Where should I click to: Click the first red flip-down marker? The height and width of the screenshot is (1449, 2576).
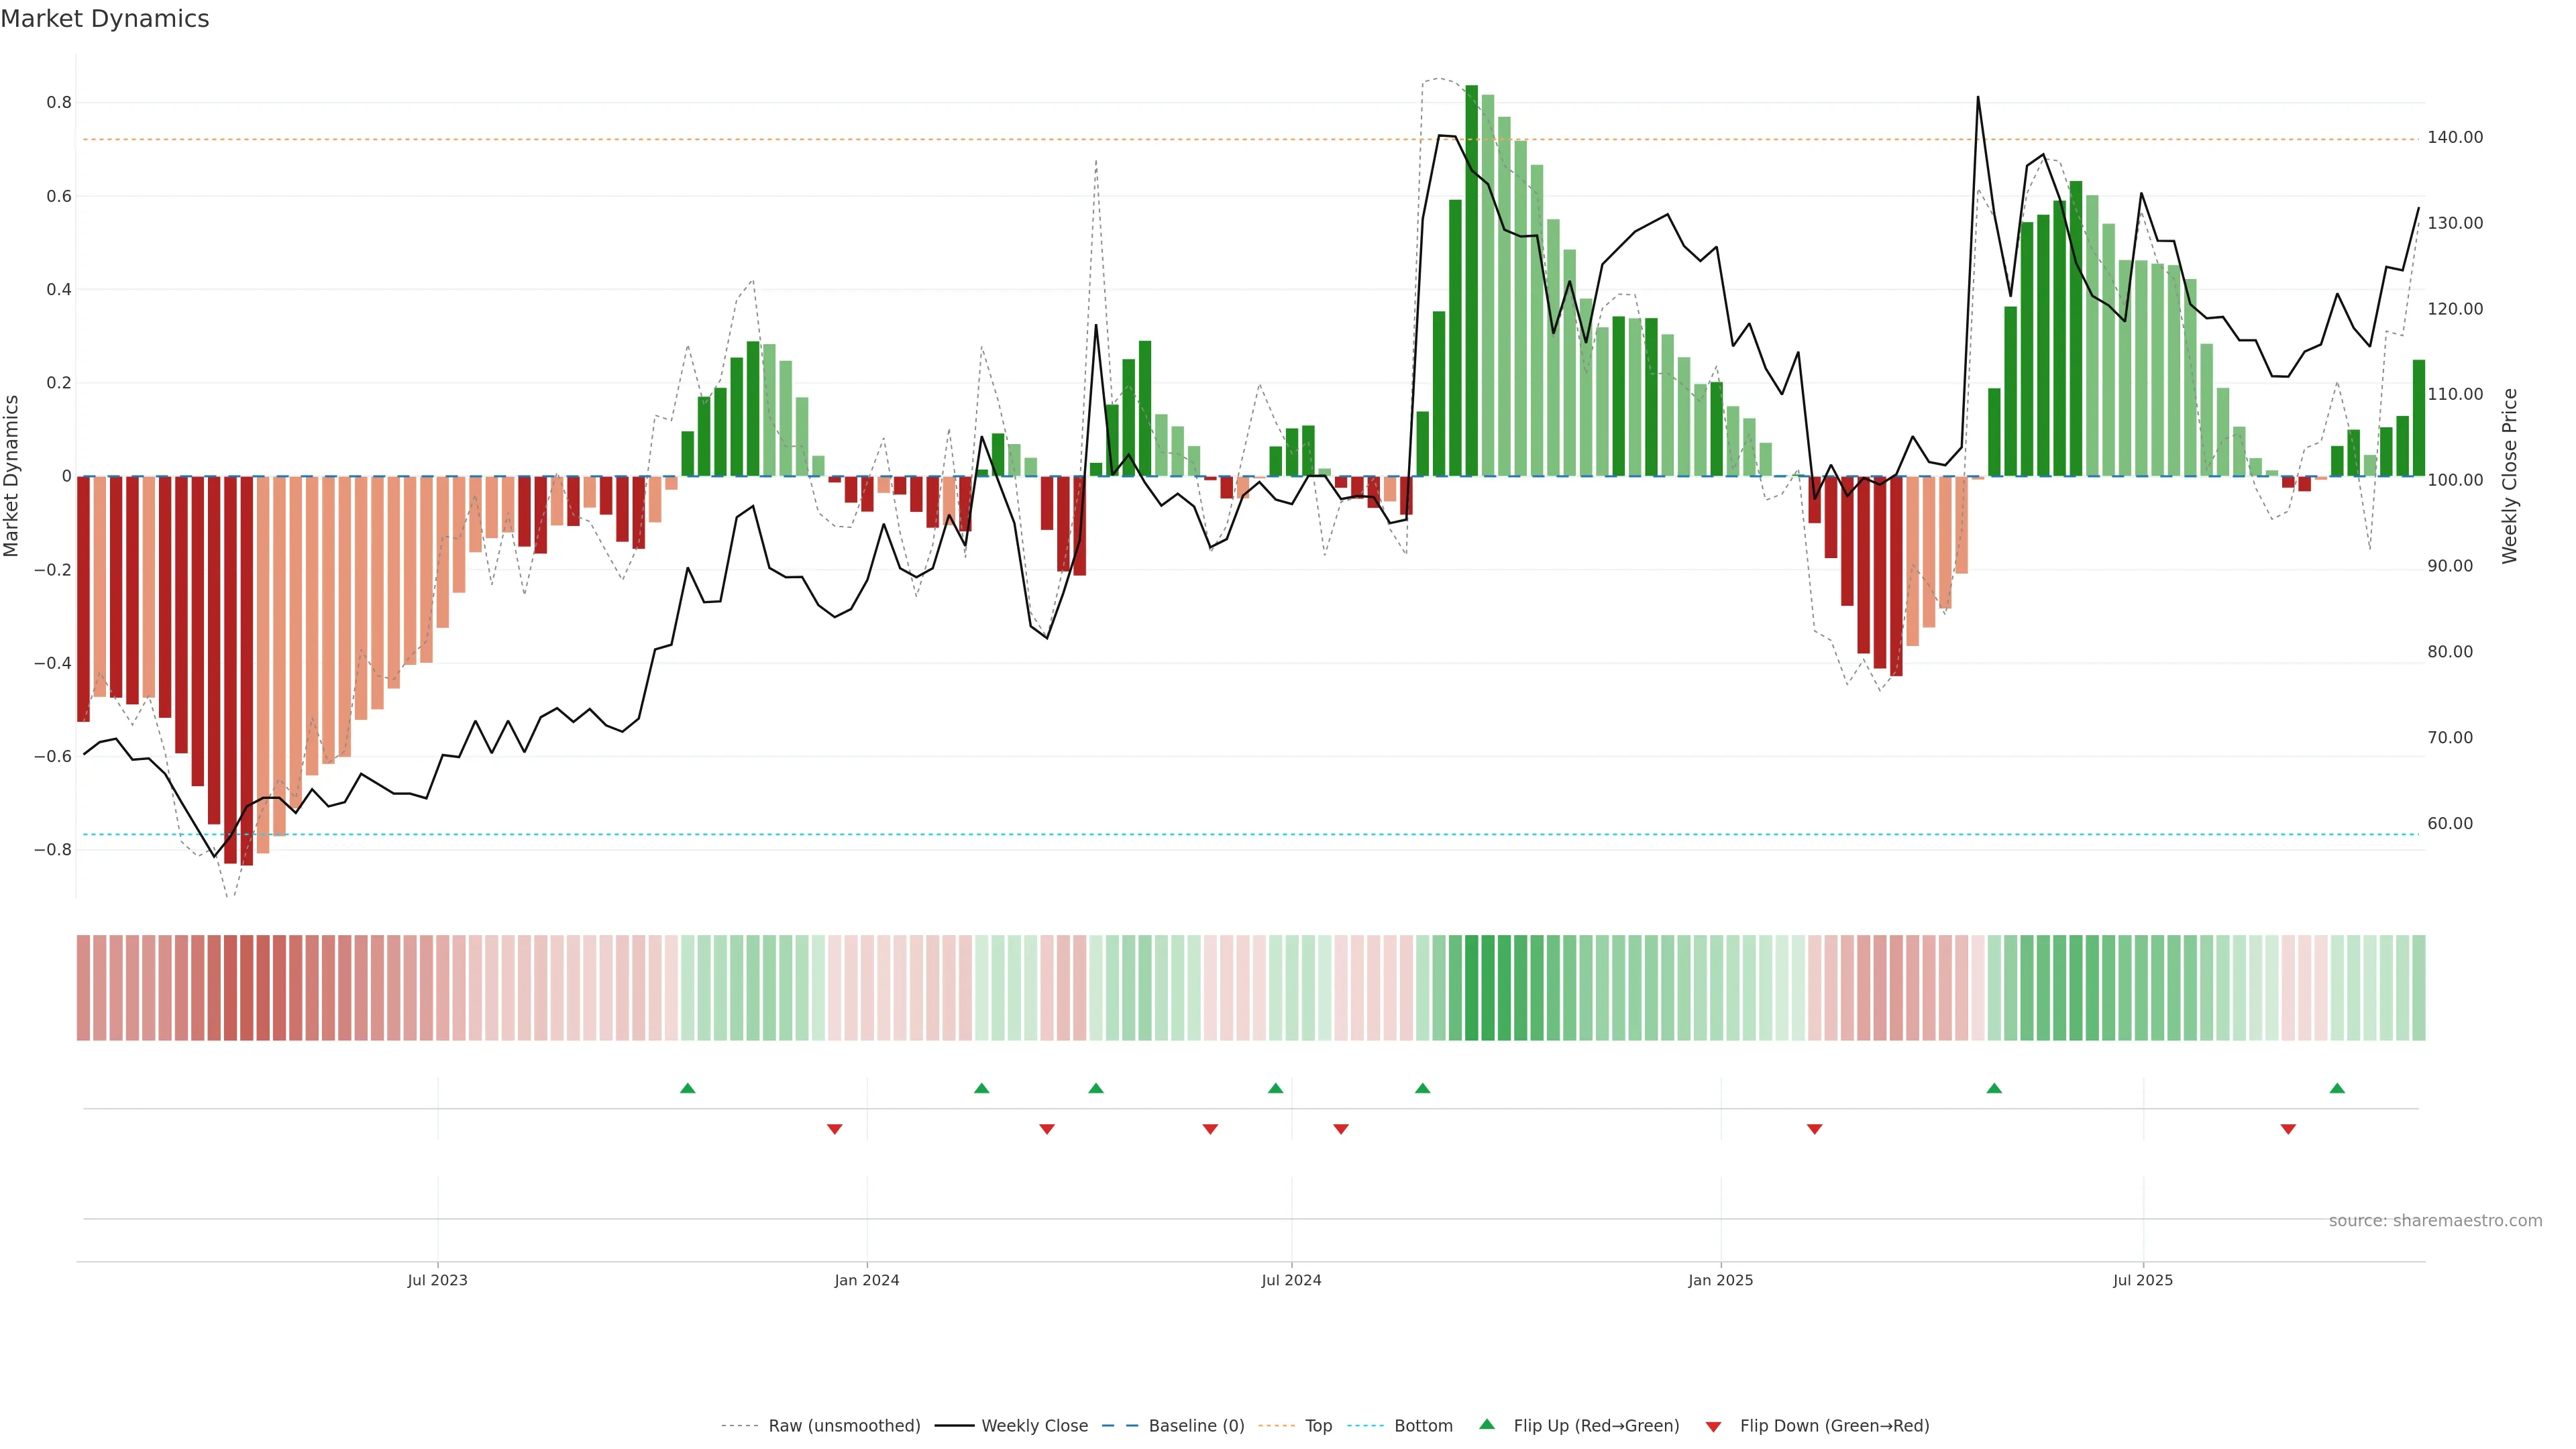834,1129
